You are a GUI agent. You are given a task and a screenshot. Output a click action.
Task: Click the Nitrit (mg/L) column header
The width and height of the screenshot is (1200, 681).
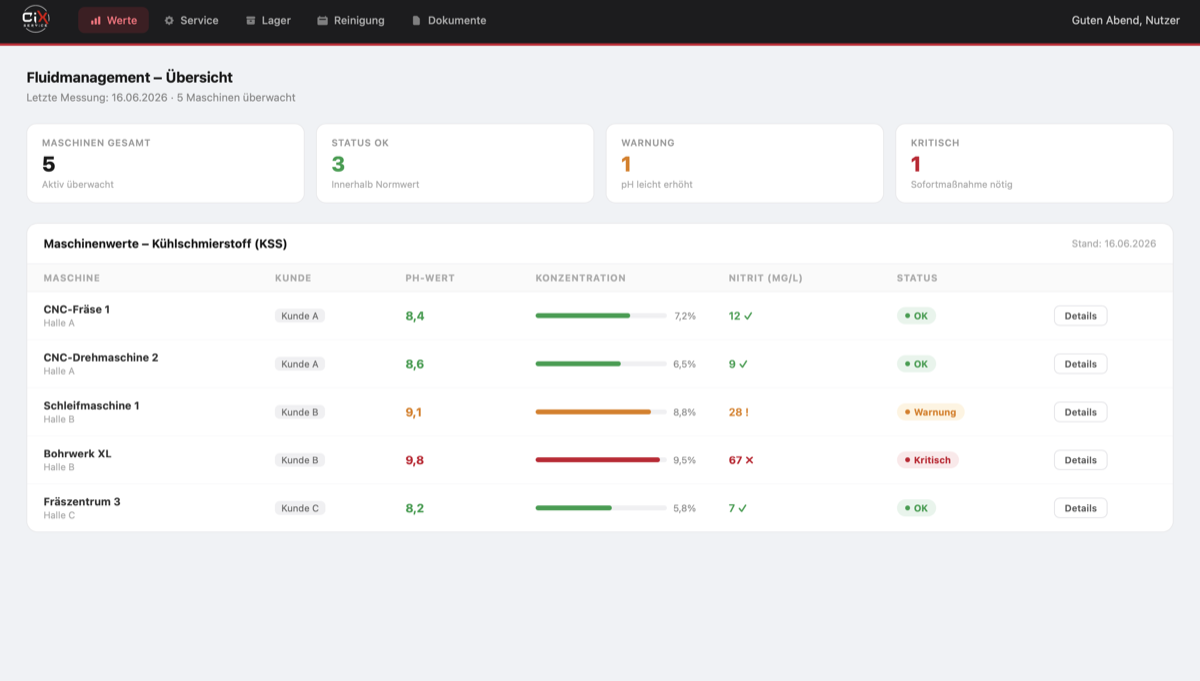767,278
